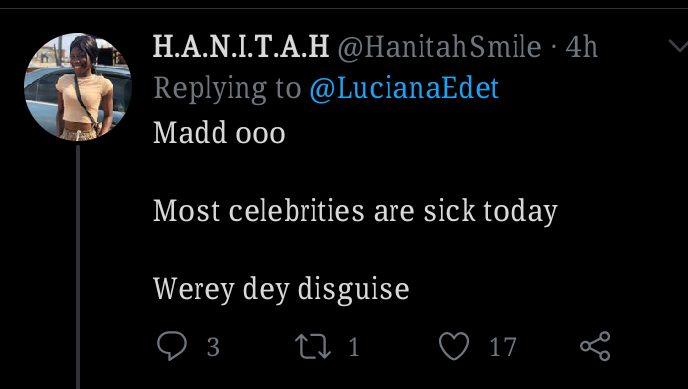The width and height of the screenshot is (688, 389).
Task: Click the reply count number 3
Action: pos(213,347)
